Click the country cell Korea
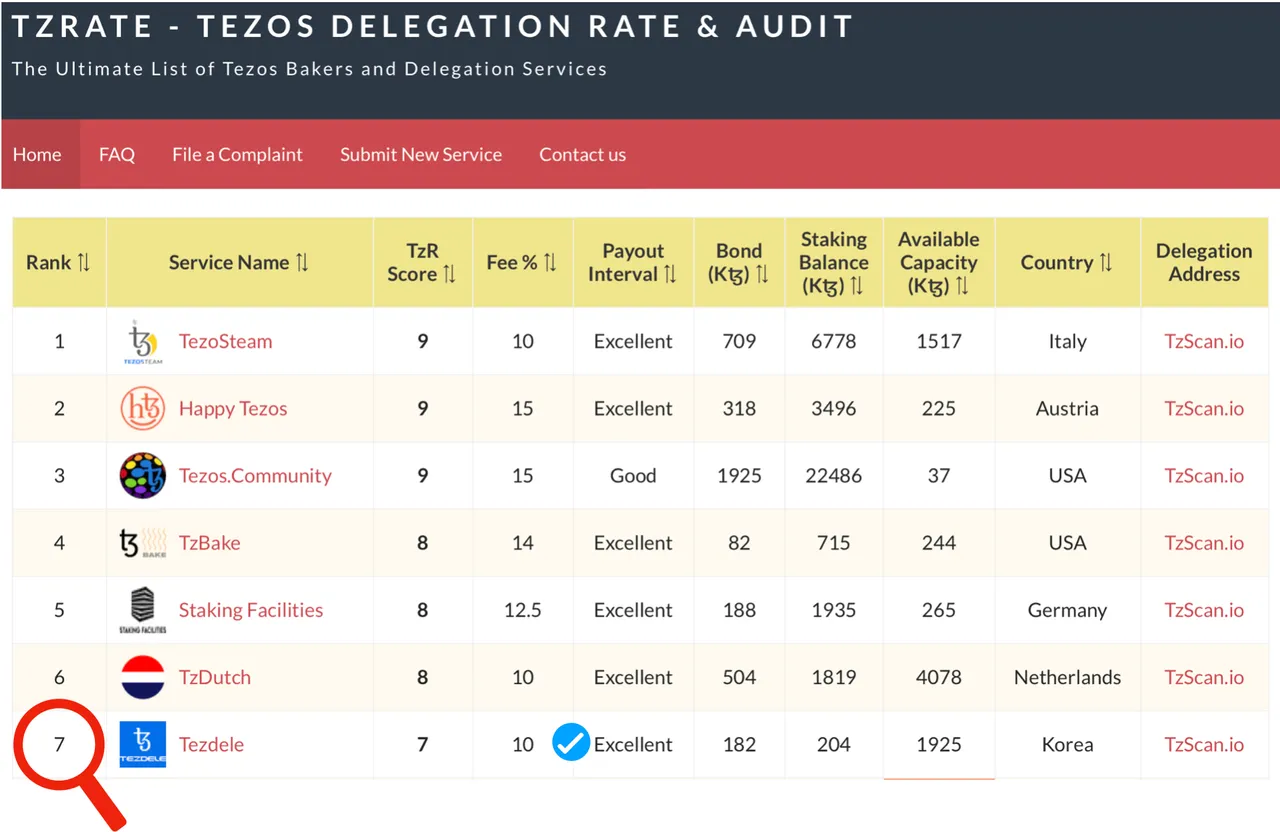Image resolution: width=1280 pixels, height=832 pixels. (1067, 744)
